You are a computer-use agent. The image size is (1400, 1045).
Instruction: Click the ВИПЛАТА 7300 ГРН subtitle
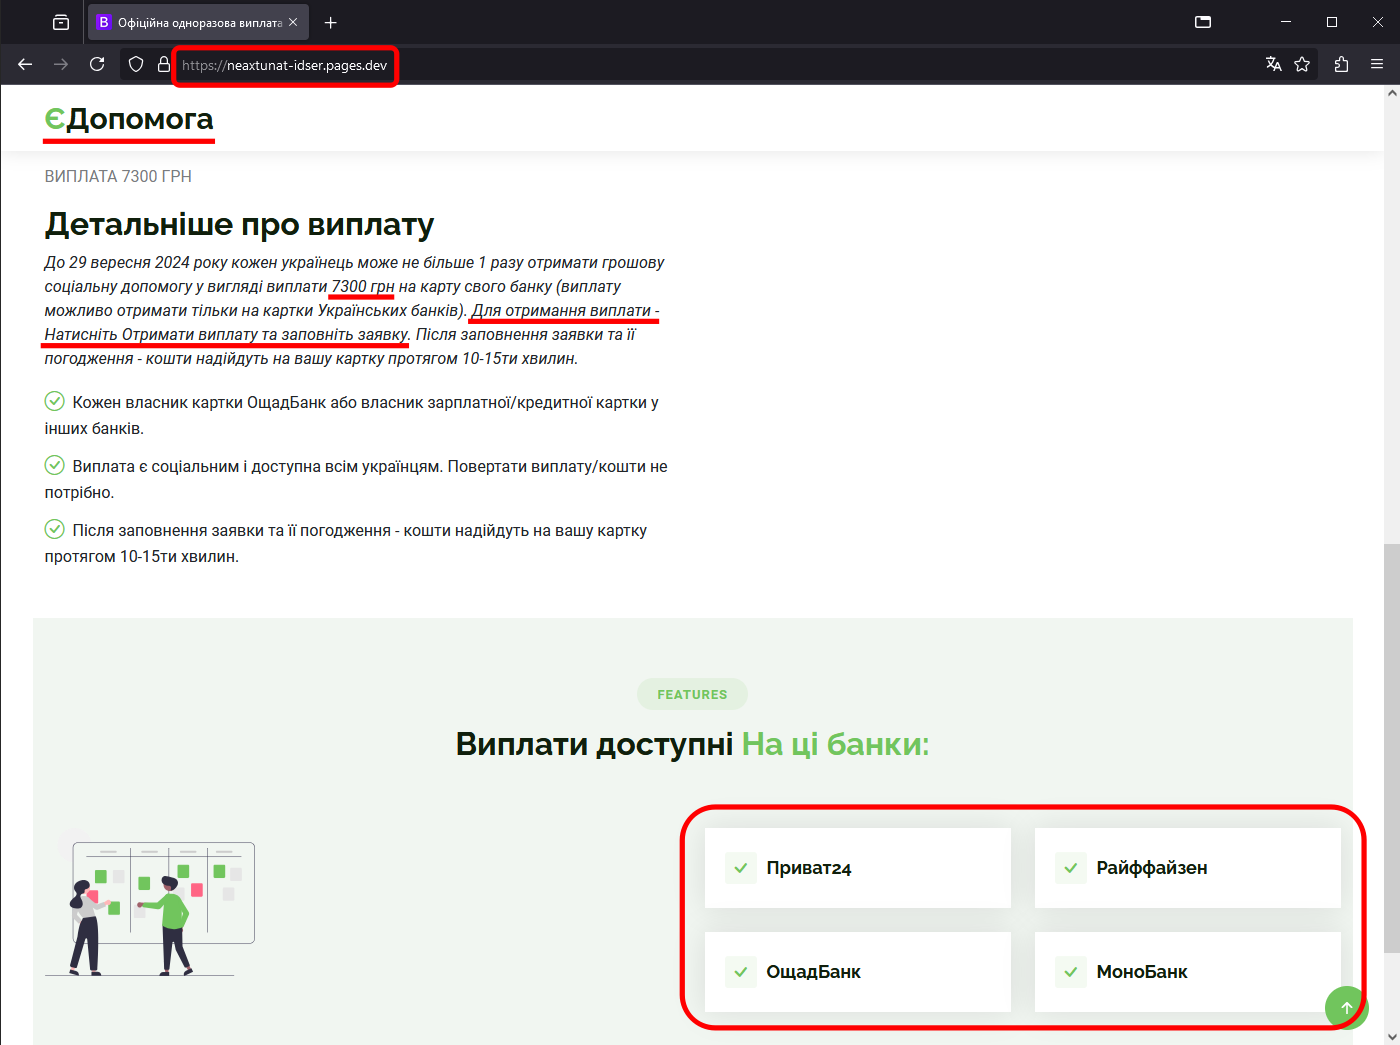118,176
